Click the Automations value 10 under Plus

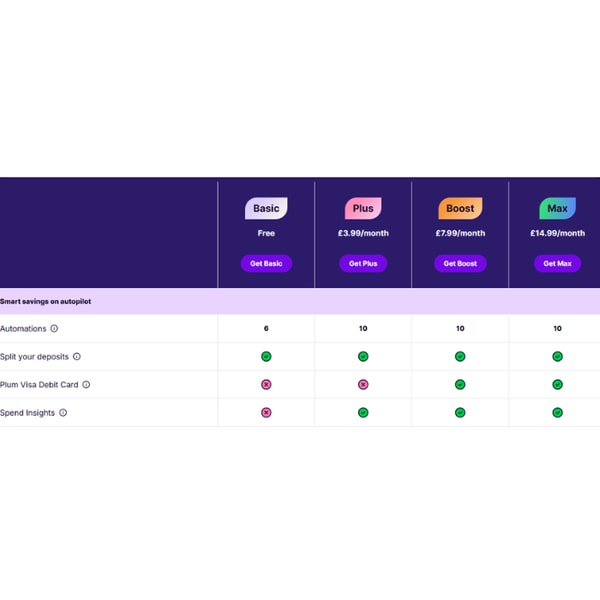pos(363,328)
